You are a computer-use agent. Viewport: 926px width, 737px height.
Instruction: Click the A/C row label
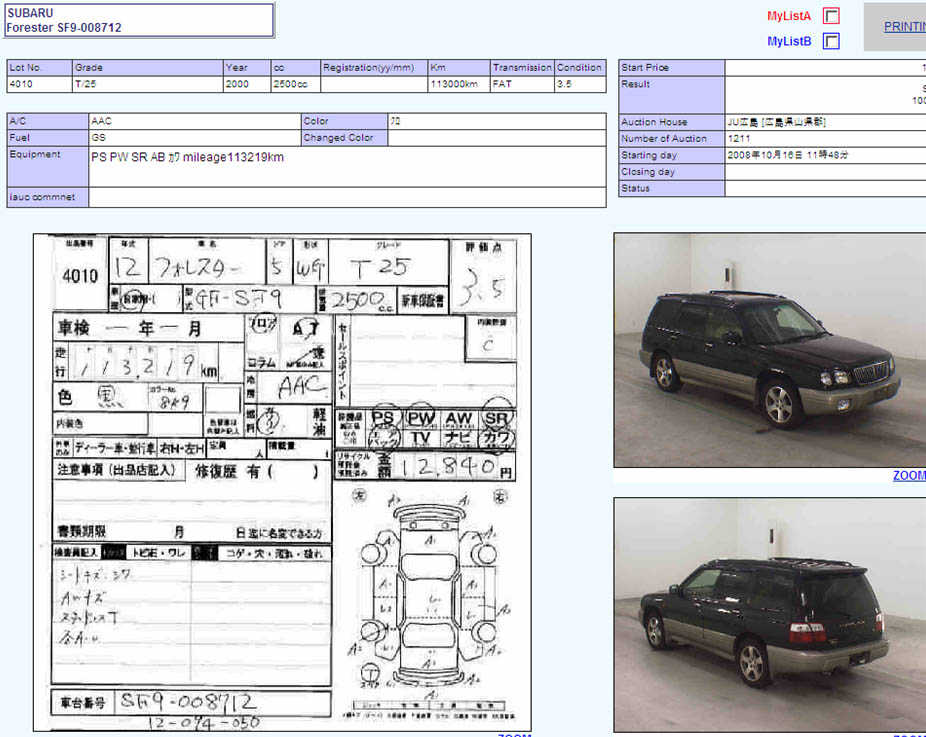[x=47, y=121]
